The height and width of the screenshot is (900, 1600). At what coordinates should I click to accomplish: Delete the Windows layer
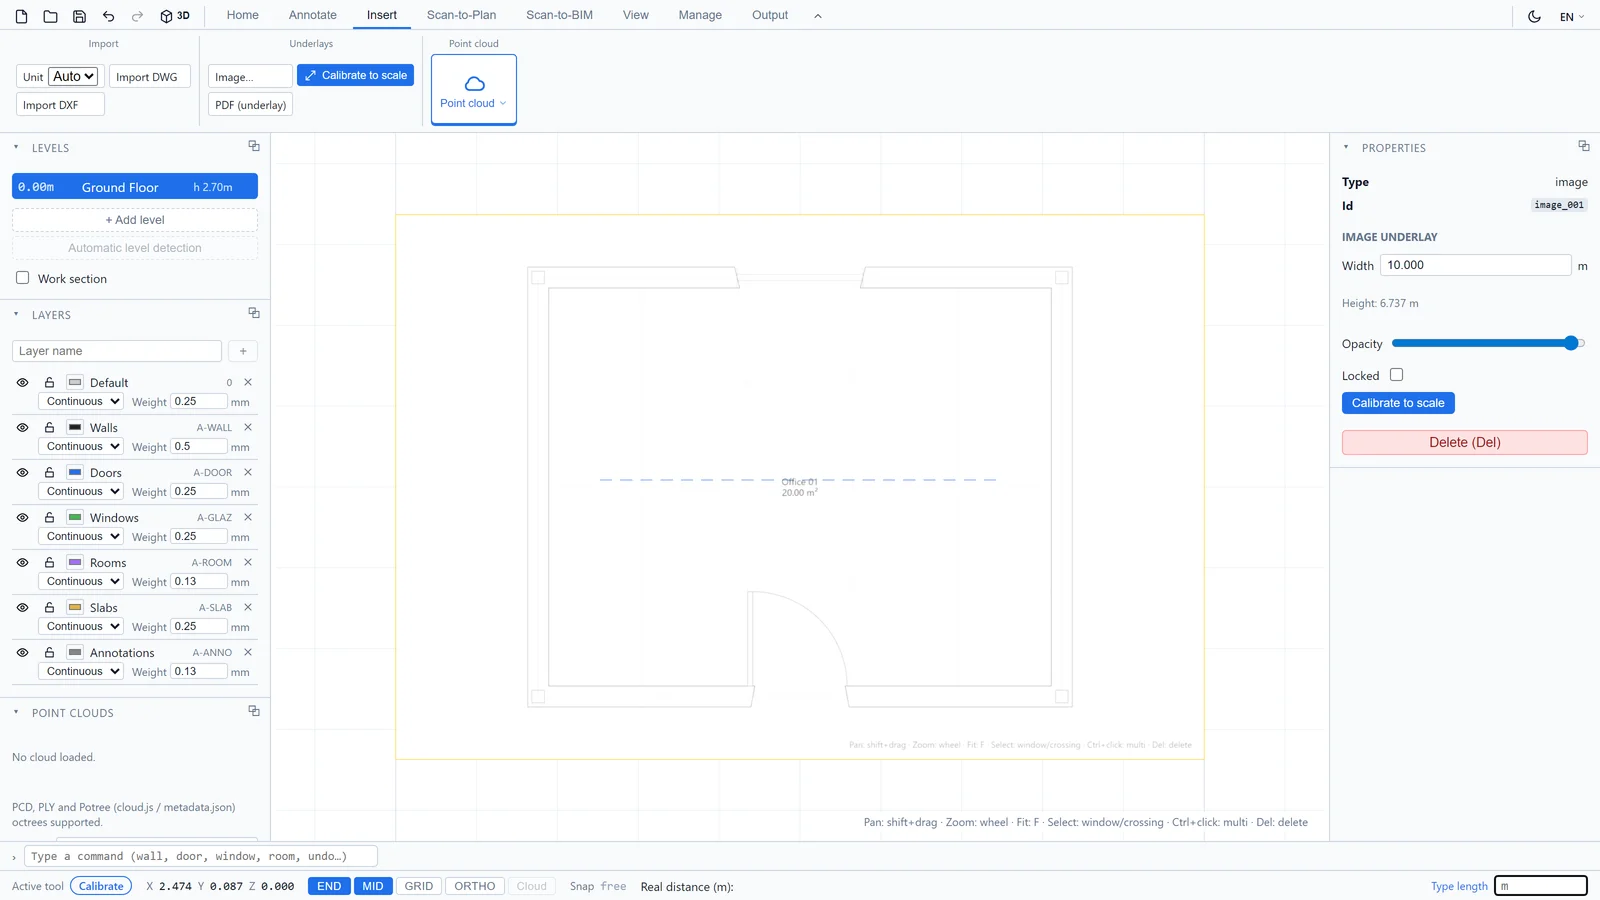[x=248, y=517]
